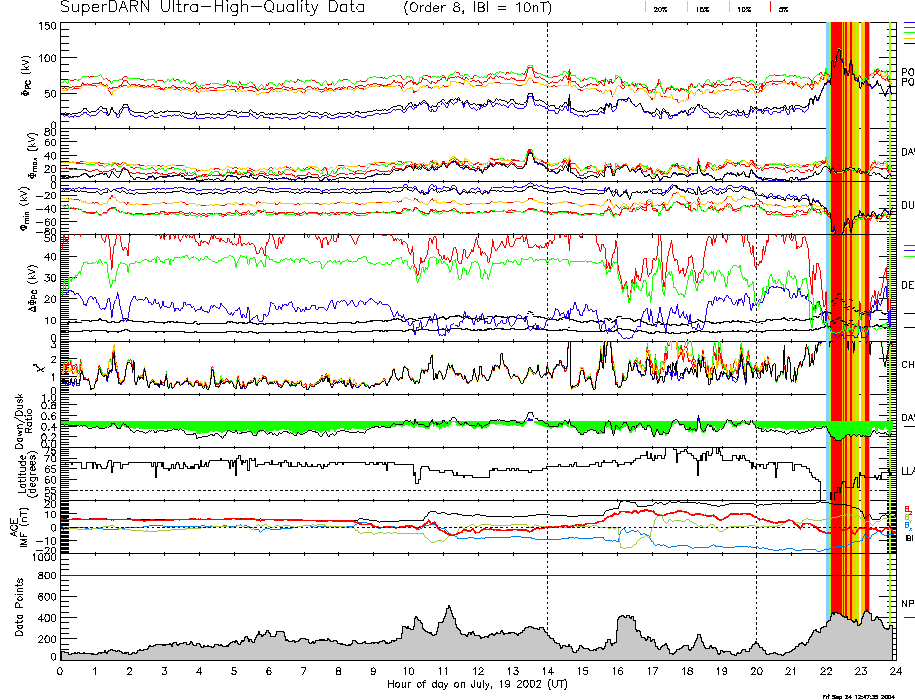The image size is (915, 700).
Task: Click the grey data points area near hour 16
Action: (625, 645)
